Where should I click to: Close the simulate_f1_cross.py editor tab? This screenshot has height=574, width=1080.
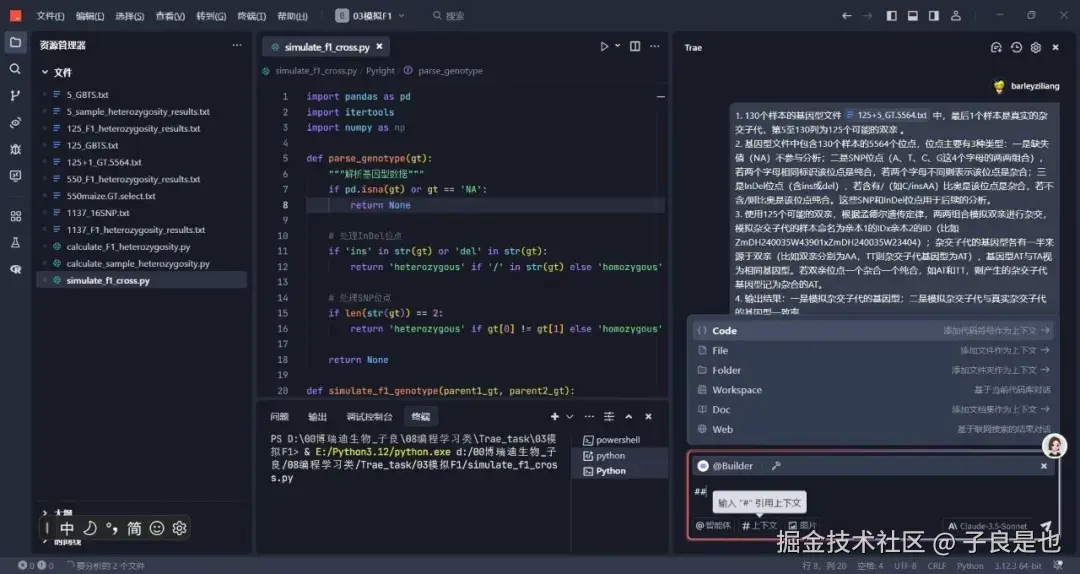pyautogui.click(x=380, y=47)
